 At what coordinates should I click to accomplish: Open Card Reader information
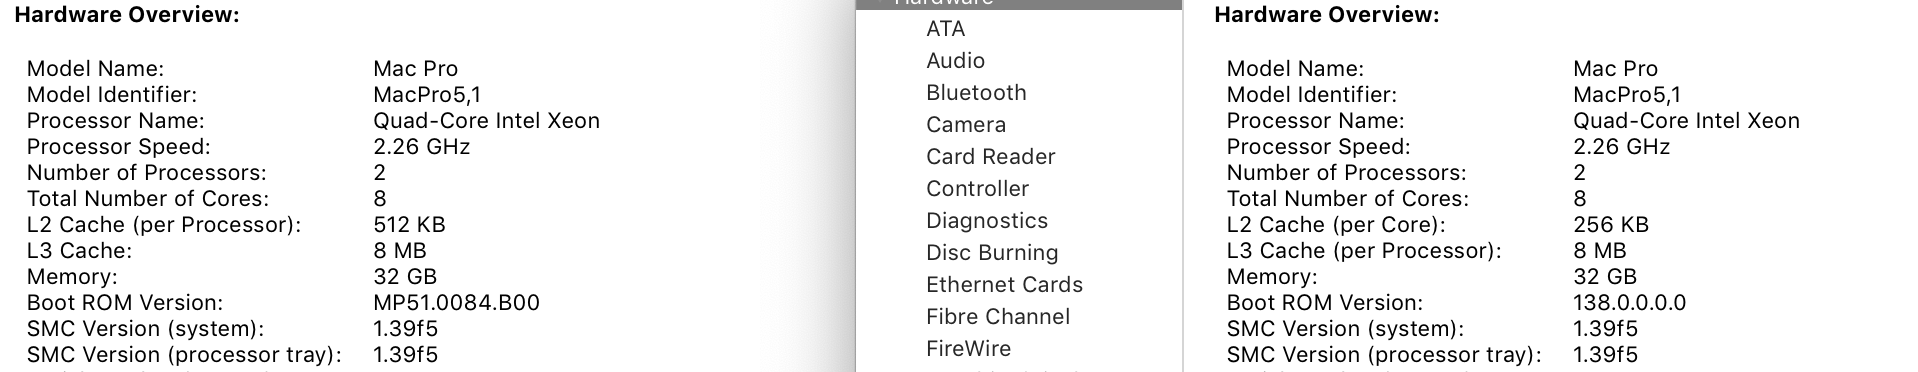(x=990, y=157)
